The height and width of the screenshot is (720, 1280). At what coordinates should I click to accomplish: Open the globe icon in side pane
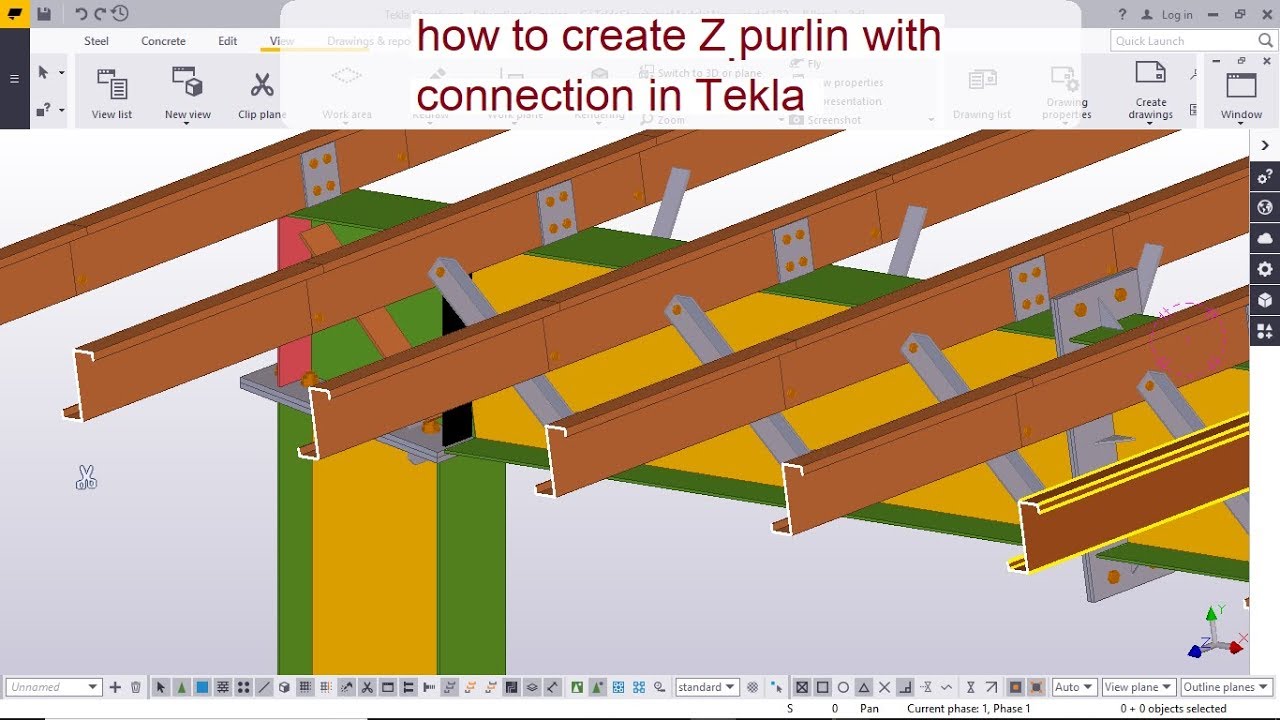click(1265, 208)
